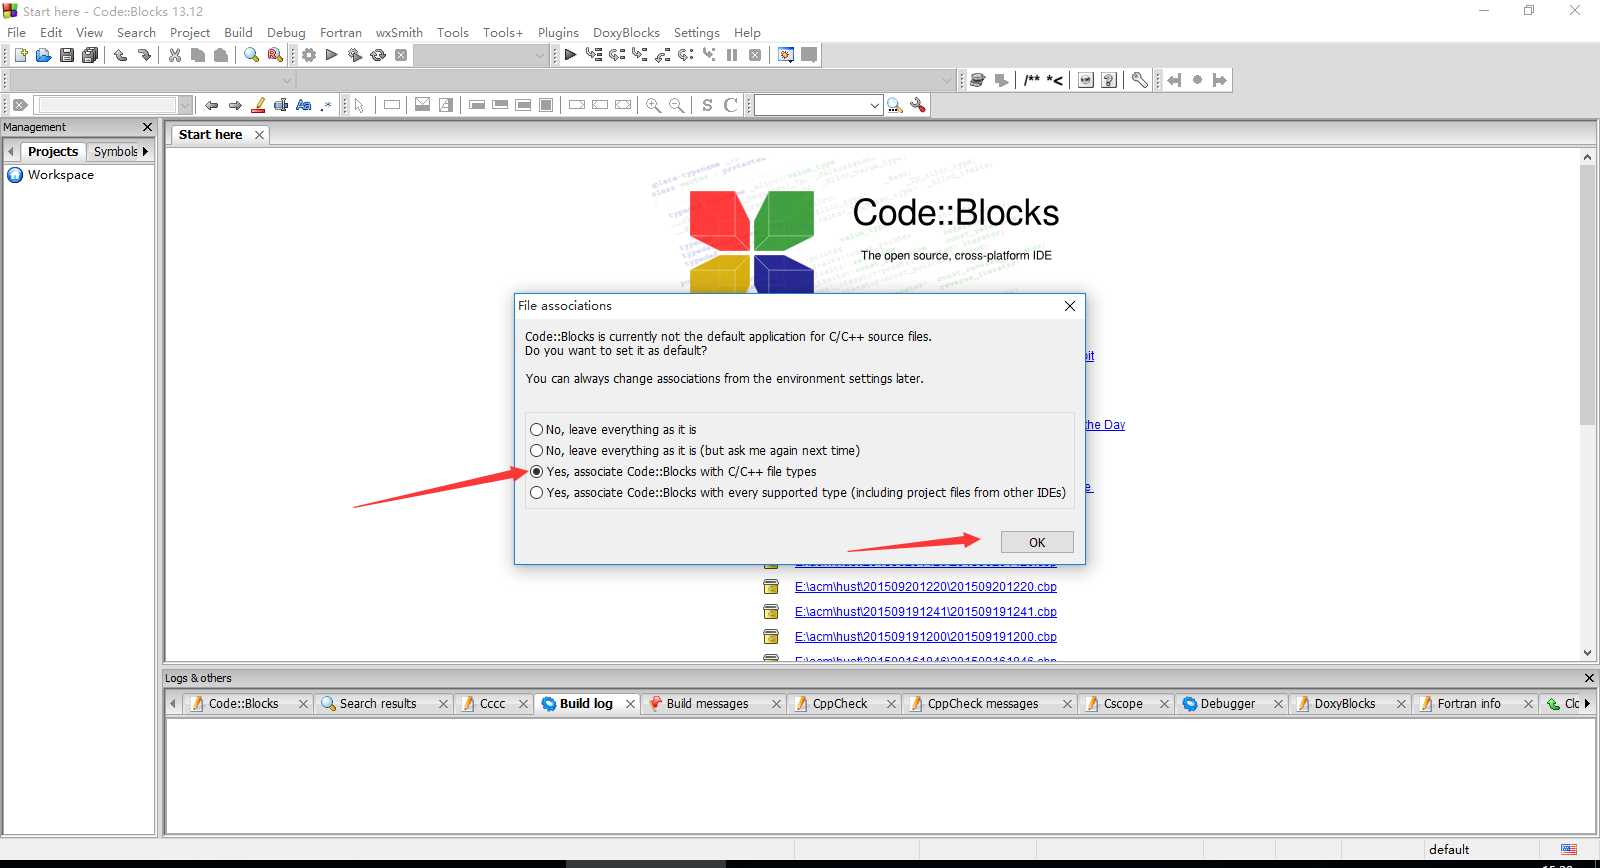This screenshot has width=1600, height=868.
Task: Click the Highlight marker icon
Action: click(258, 105)
